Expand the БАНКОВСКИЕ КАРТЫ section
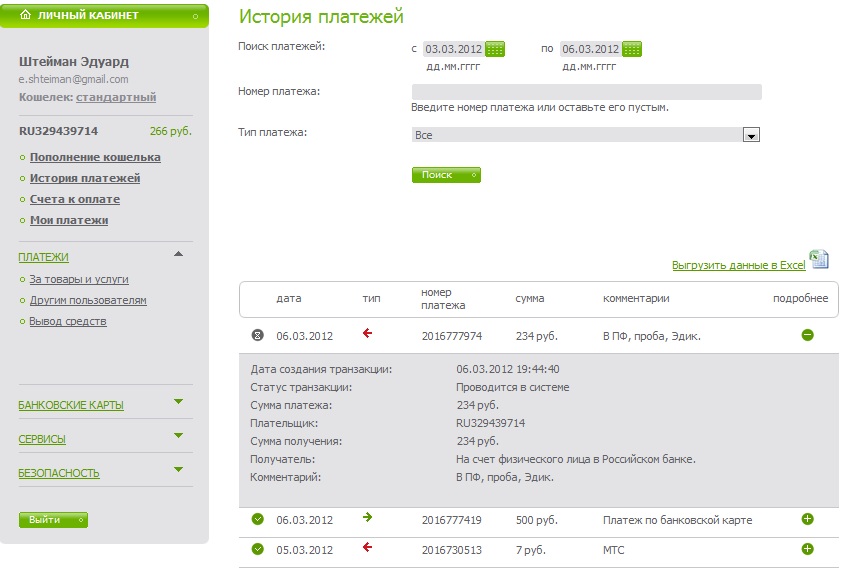 coord(178,402)
